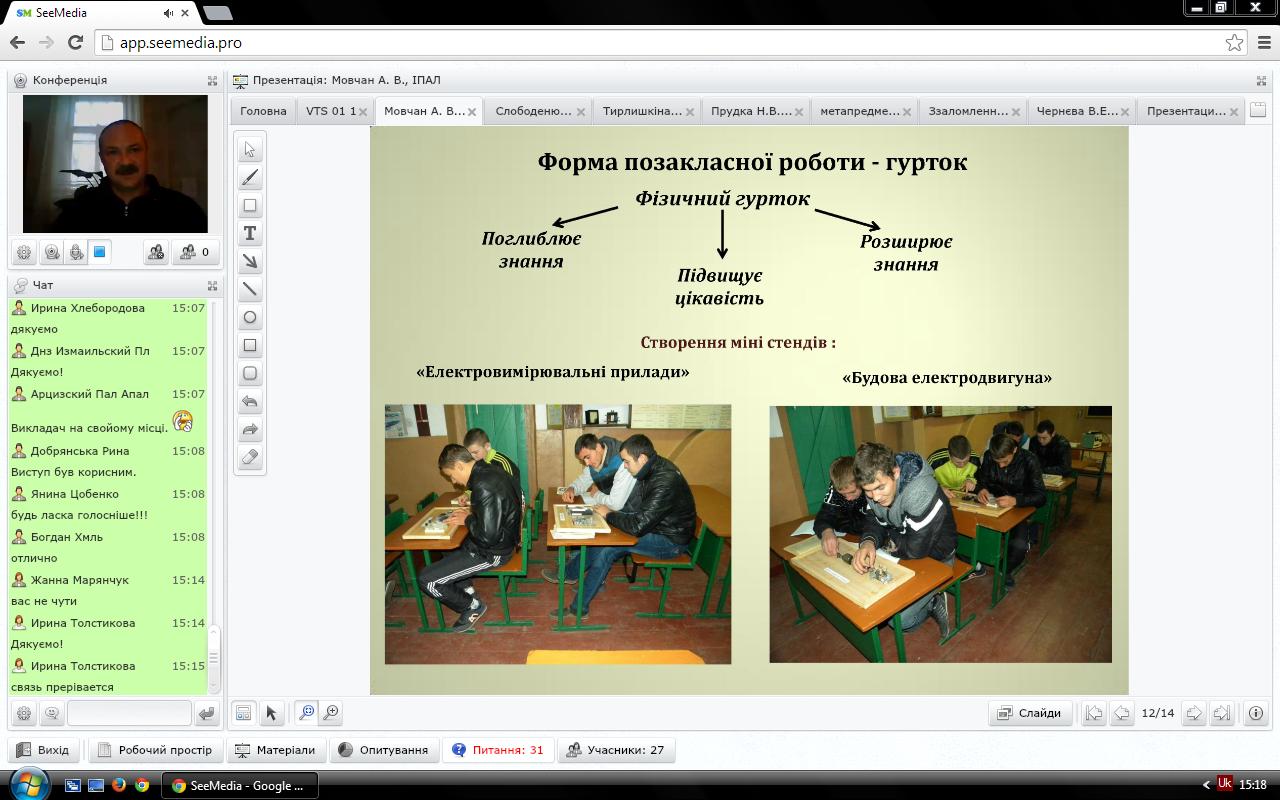Select the circle shape tool
This screenshot has height=800, width=1280.
point(250,318)
